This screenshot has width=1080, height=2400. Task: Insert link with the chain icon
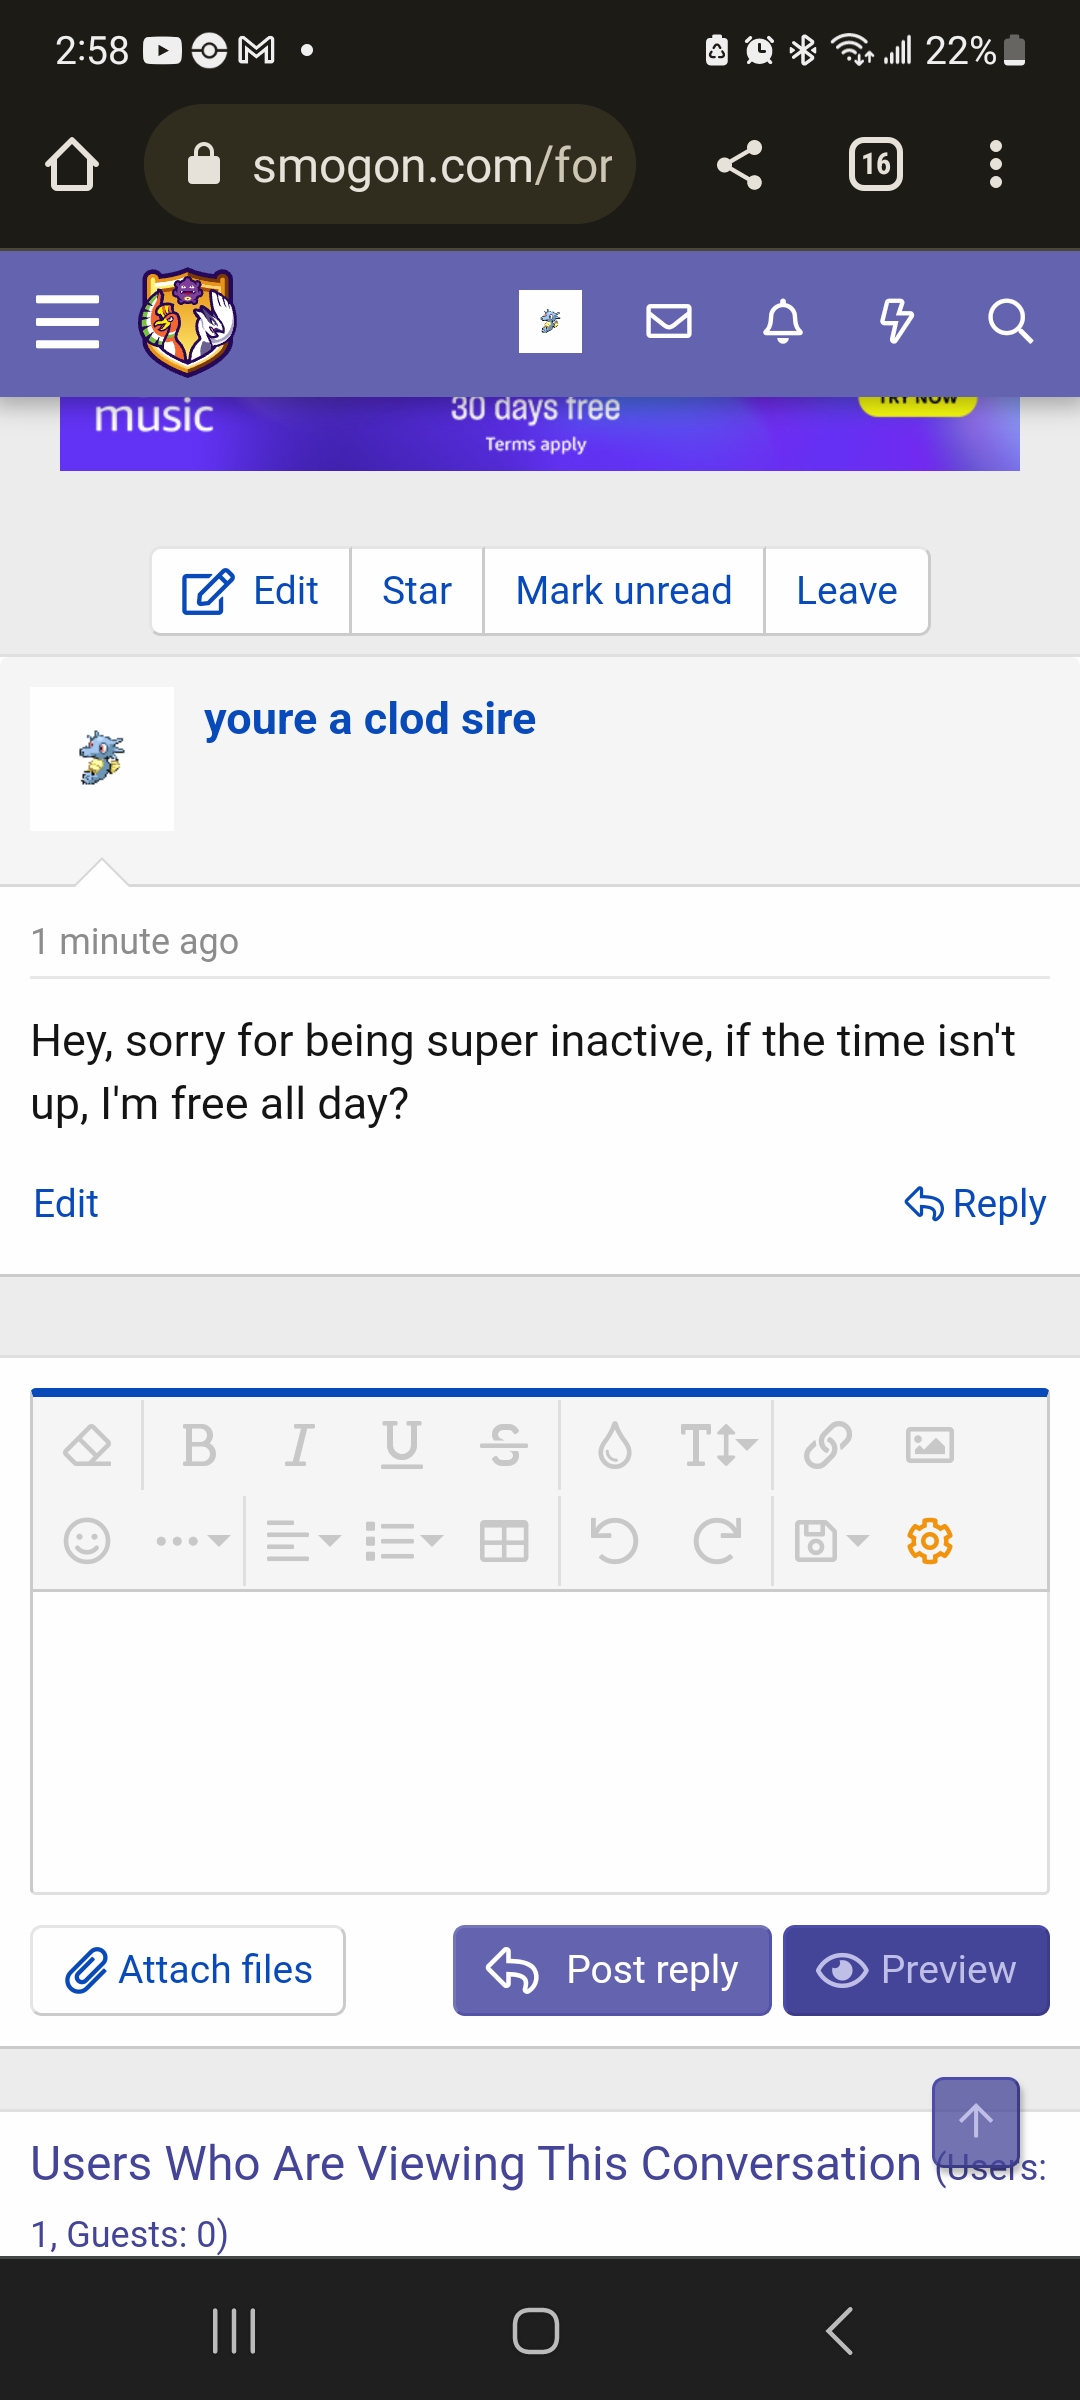pyautogui.click(x=827, y=1445)
